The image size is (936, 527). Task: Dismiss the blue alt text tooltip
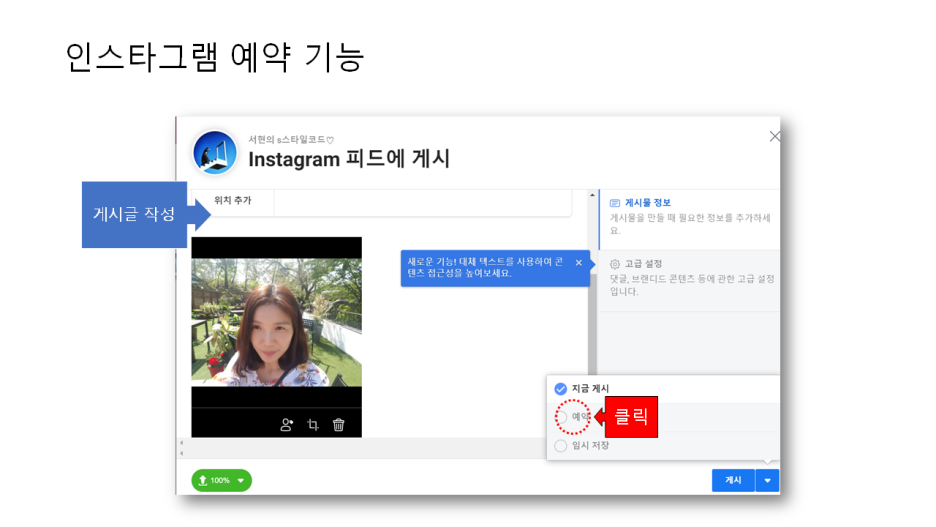578,263
